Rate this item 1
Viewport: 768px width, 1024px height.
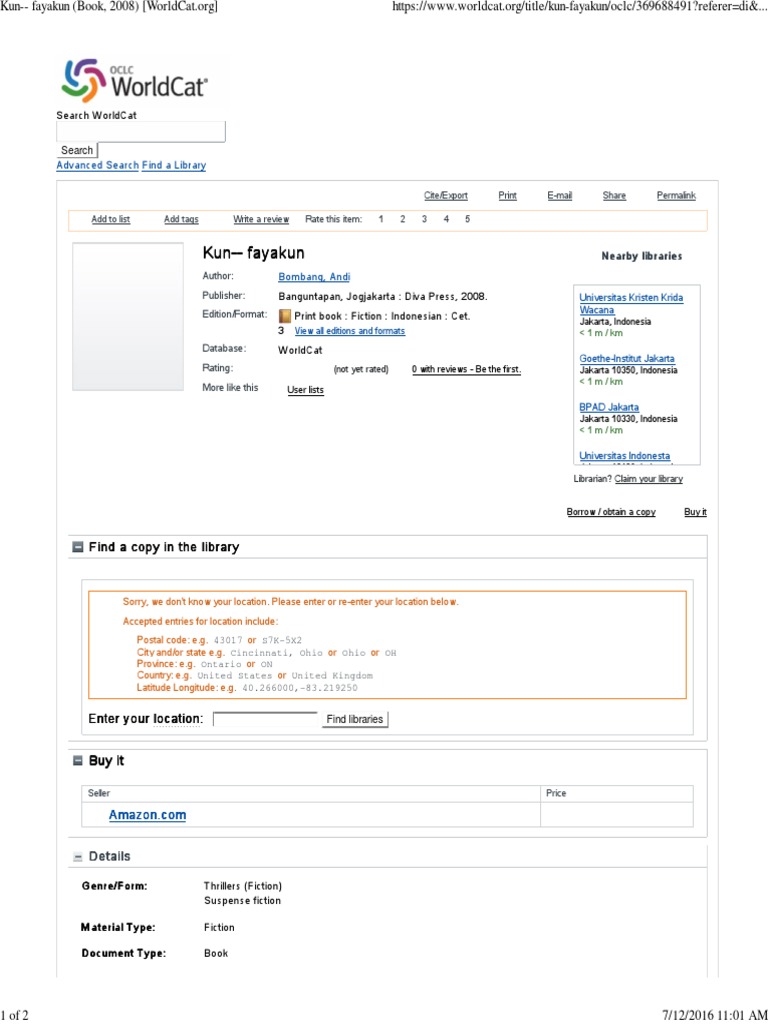pos(381,219)
